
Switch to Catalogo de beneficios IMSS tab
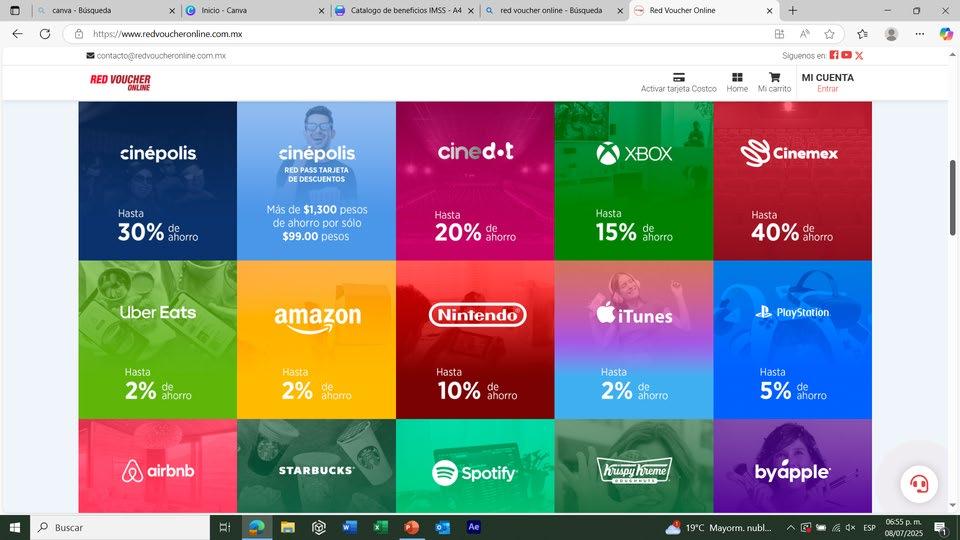[405, 10]
